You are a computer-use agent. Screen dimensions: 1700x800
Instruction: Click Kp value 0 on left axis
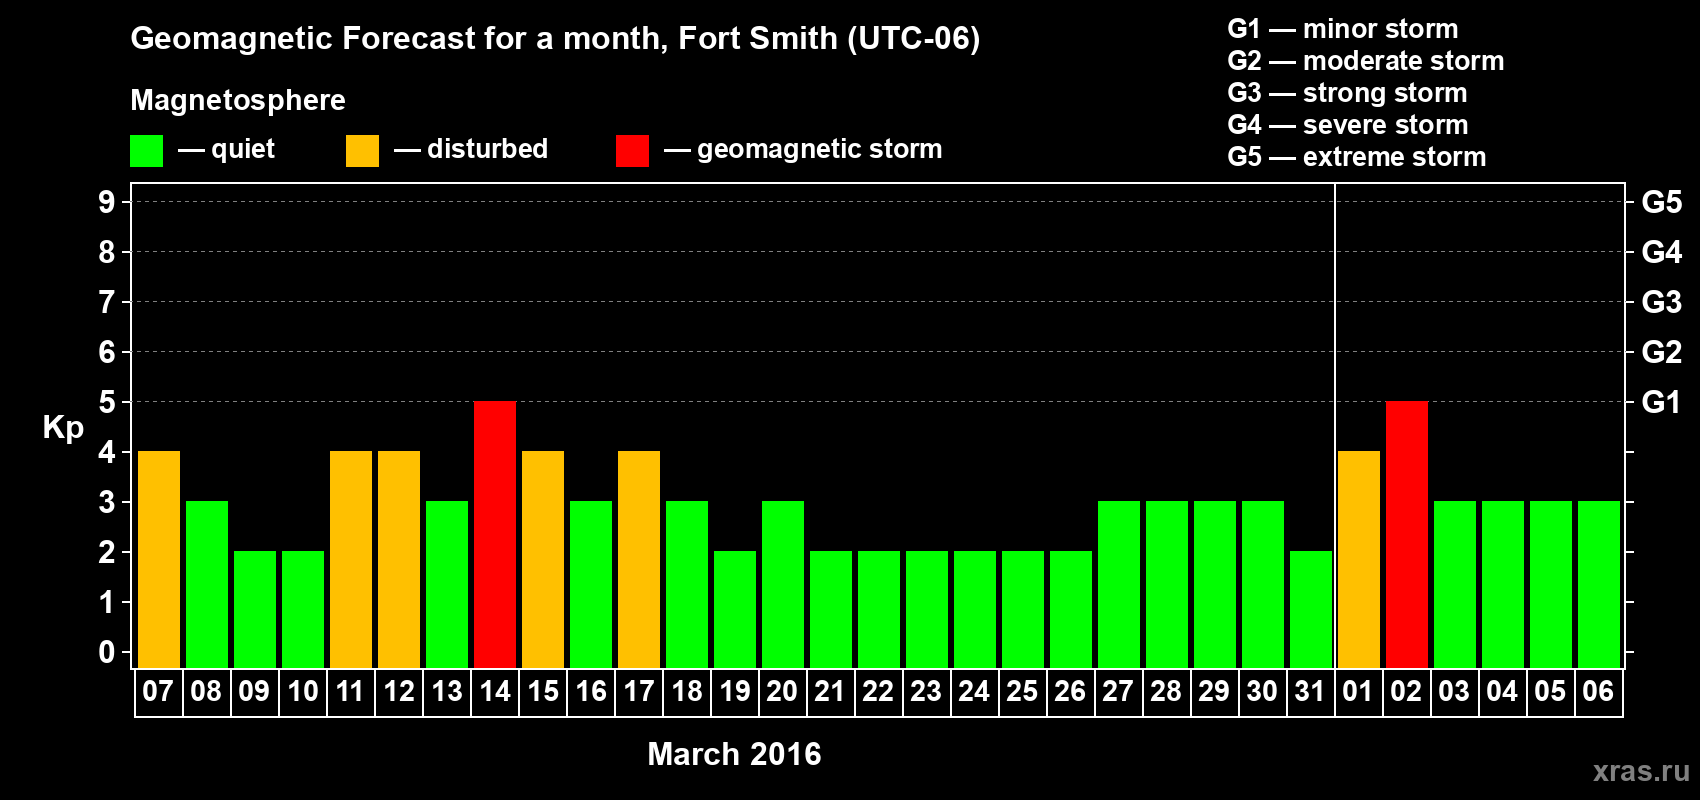[107, 652]
